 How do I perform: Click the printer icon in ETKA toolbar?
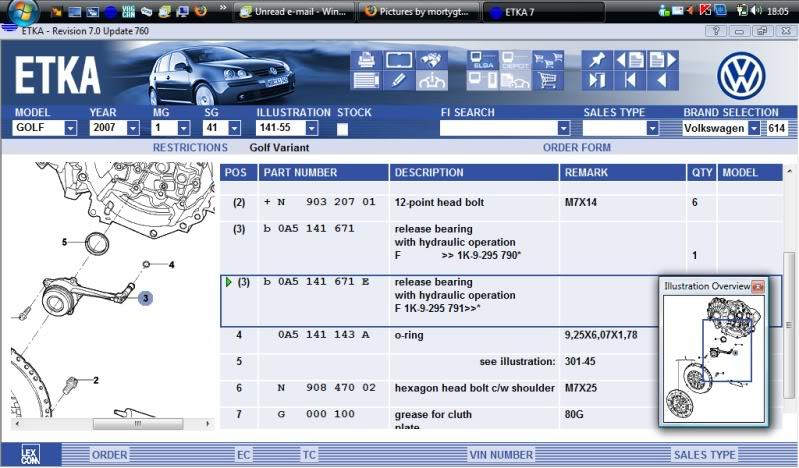(x=366, y=60)
